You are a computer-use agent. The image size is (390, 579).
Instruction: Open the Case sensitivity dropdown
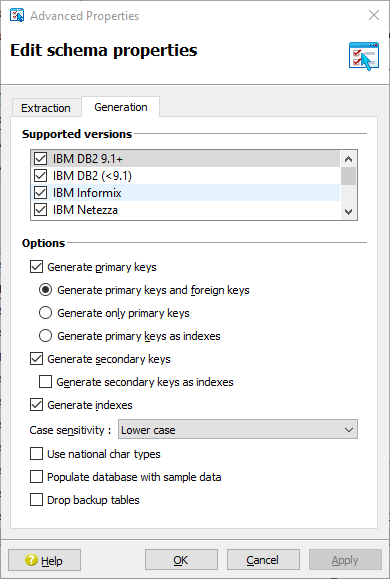point(238,429)
